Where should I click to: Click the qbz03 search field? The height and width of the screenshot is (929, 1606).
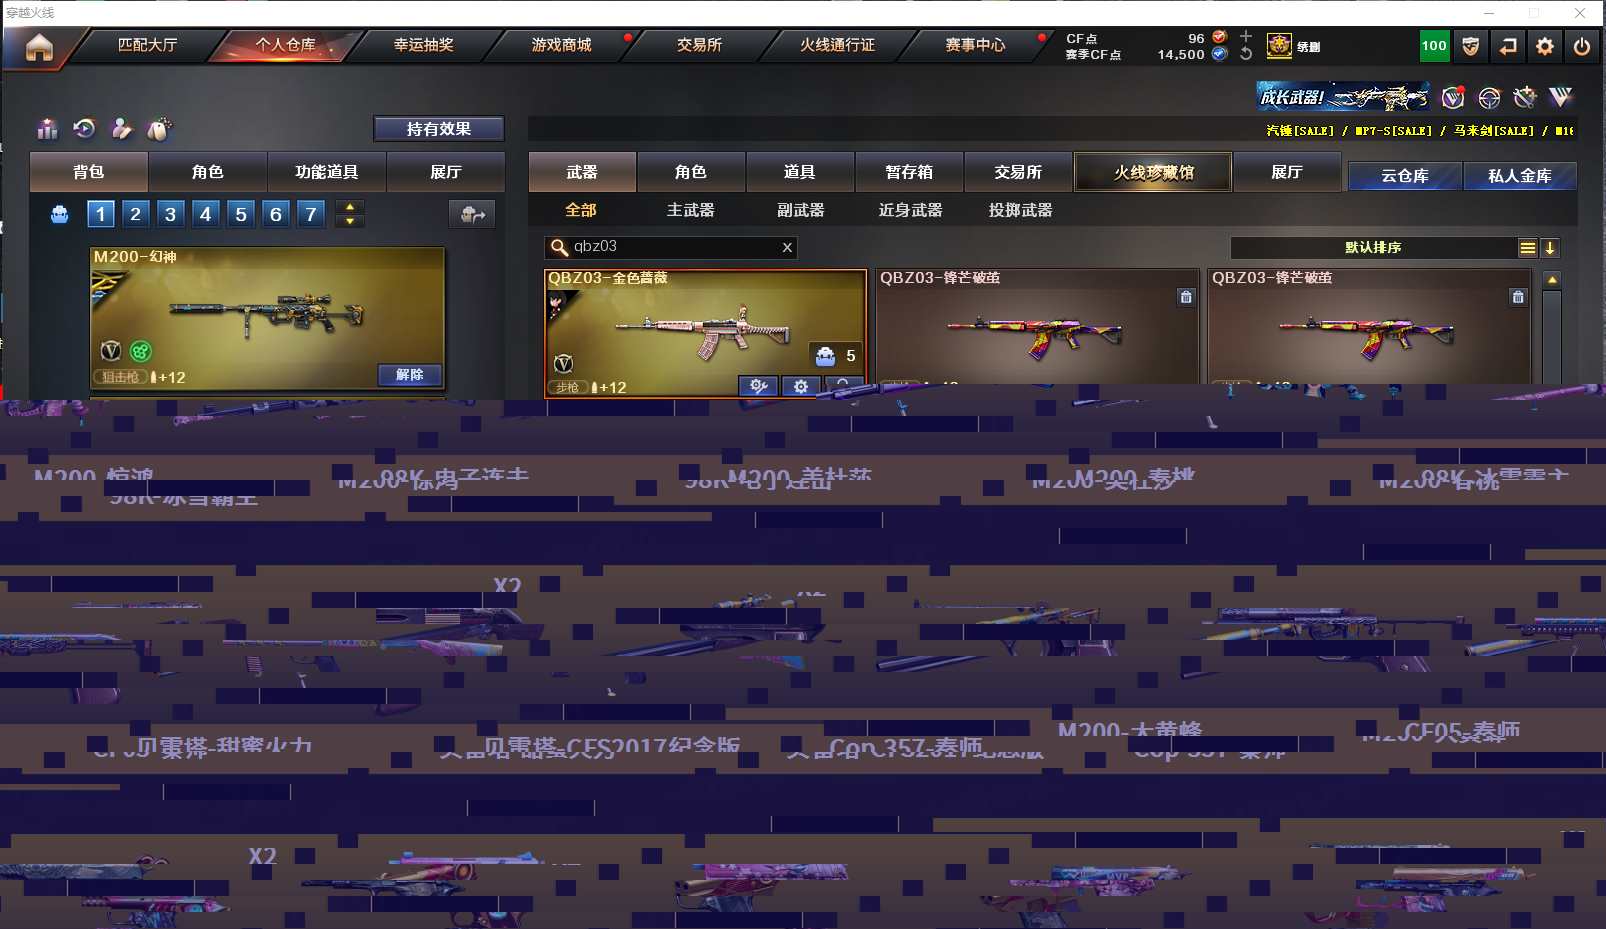pos(670,247)
